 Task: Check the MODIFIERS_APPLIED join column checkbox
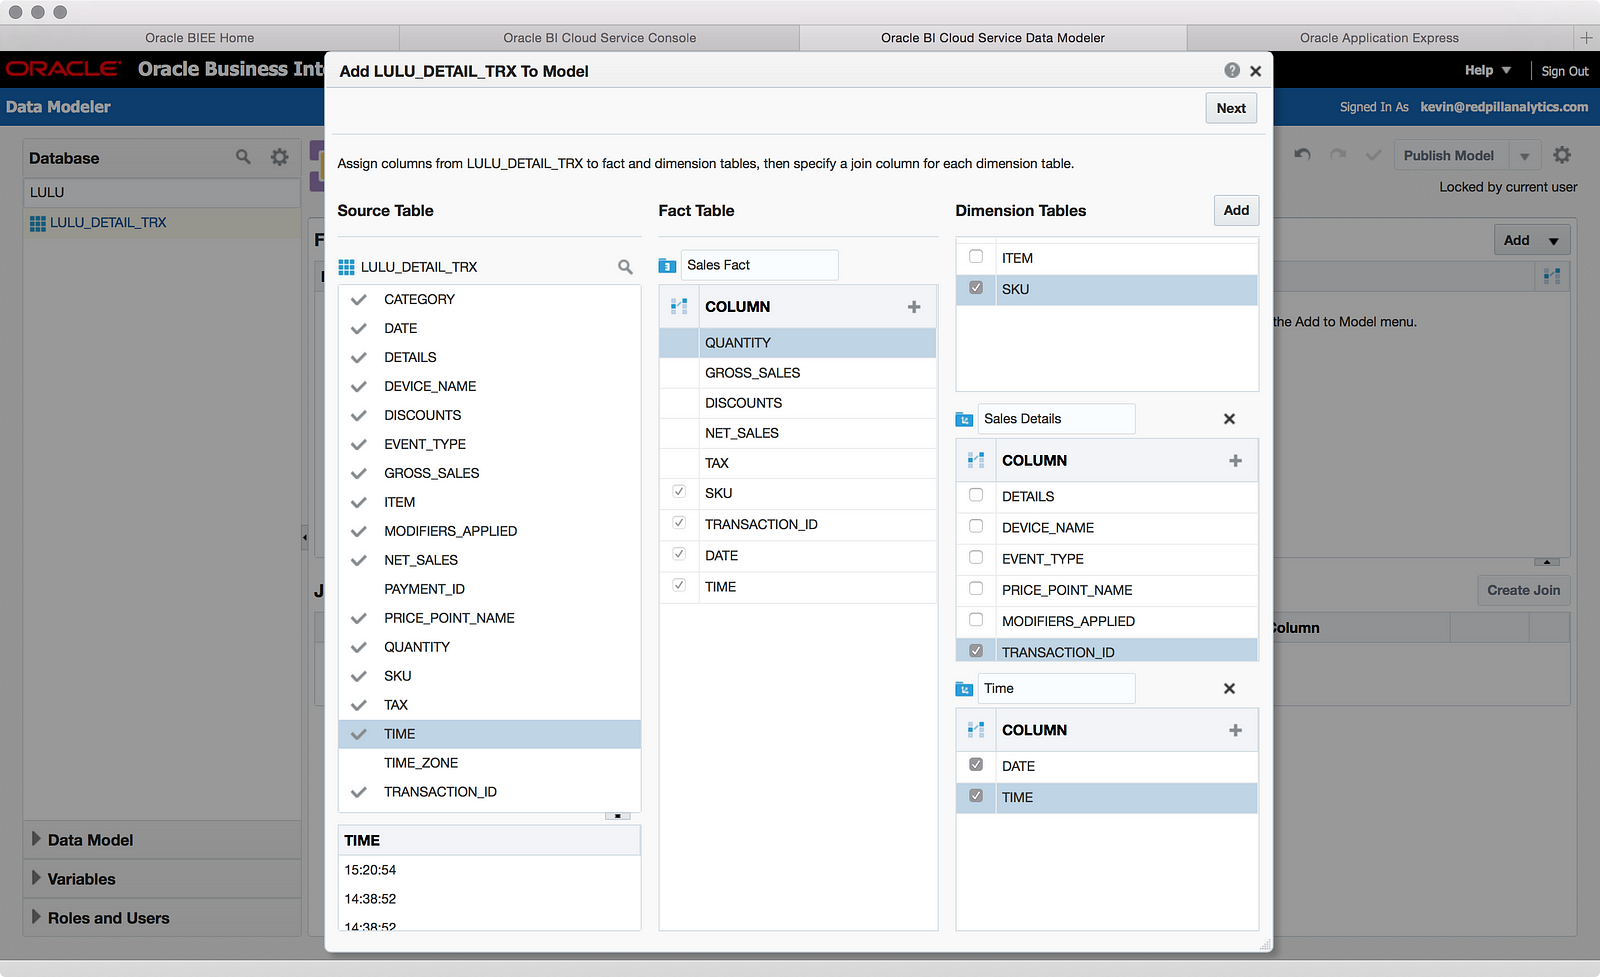[976, 620]
